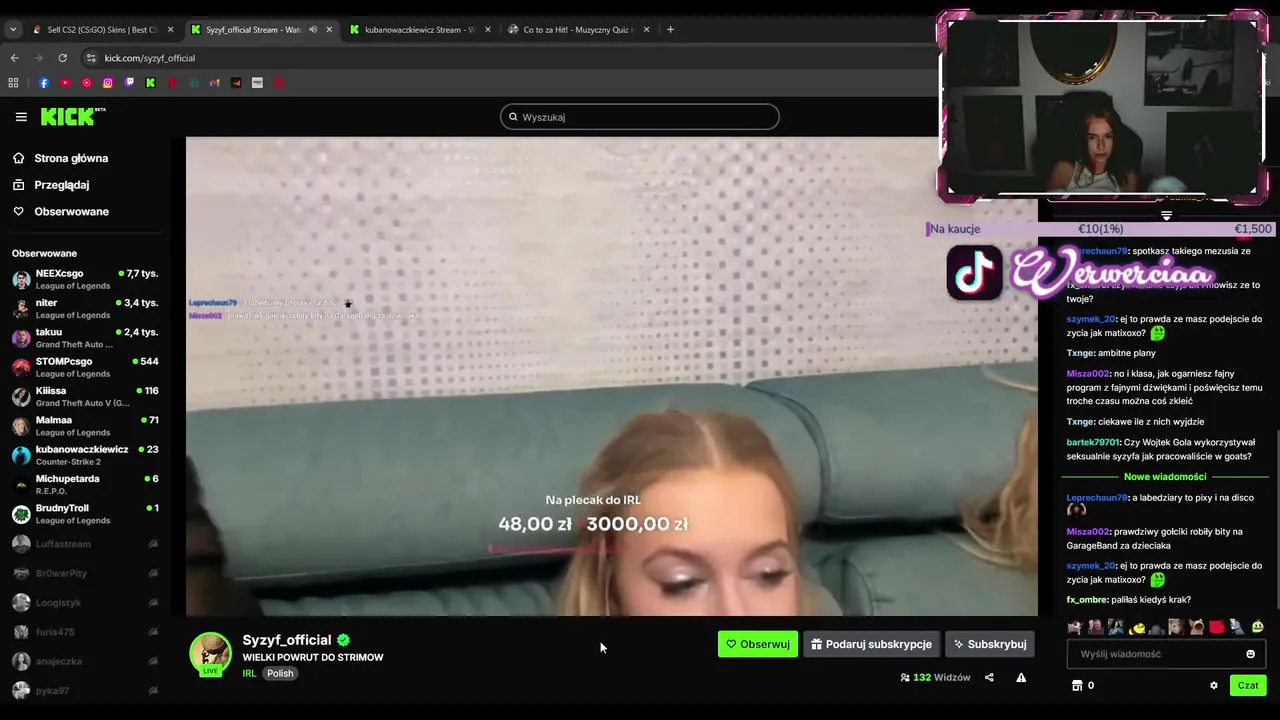Share the stream via share icon
Image resolution: width=1280 pixels, height=720 pixels.
(989, 677)
